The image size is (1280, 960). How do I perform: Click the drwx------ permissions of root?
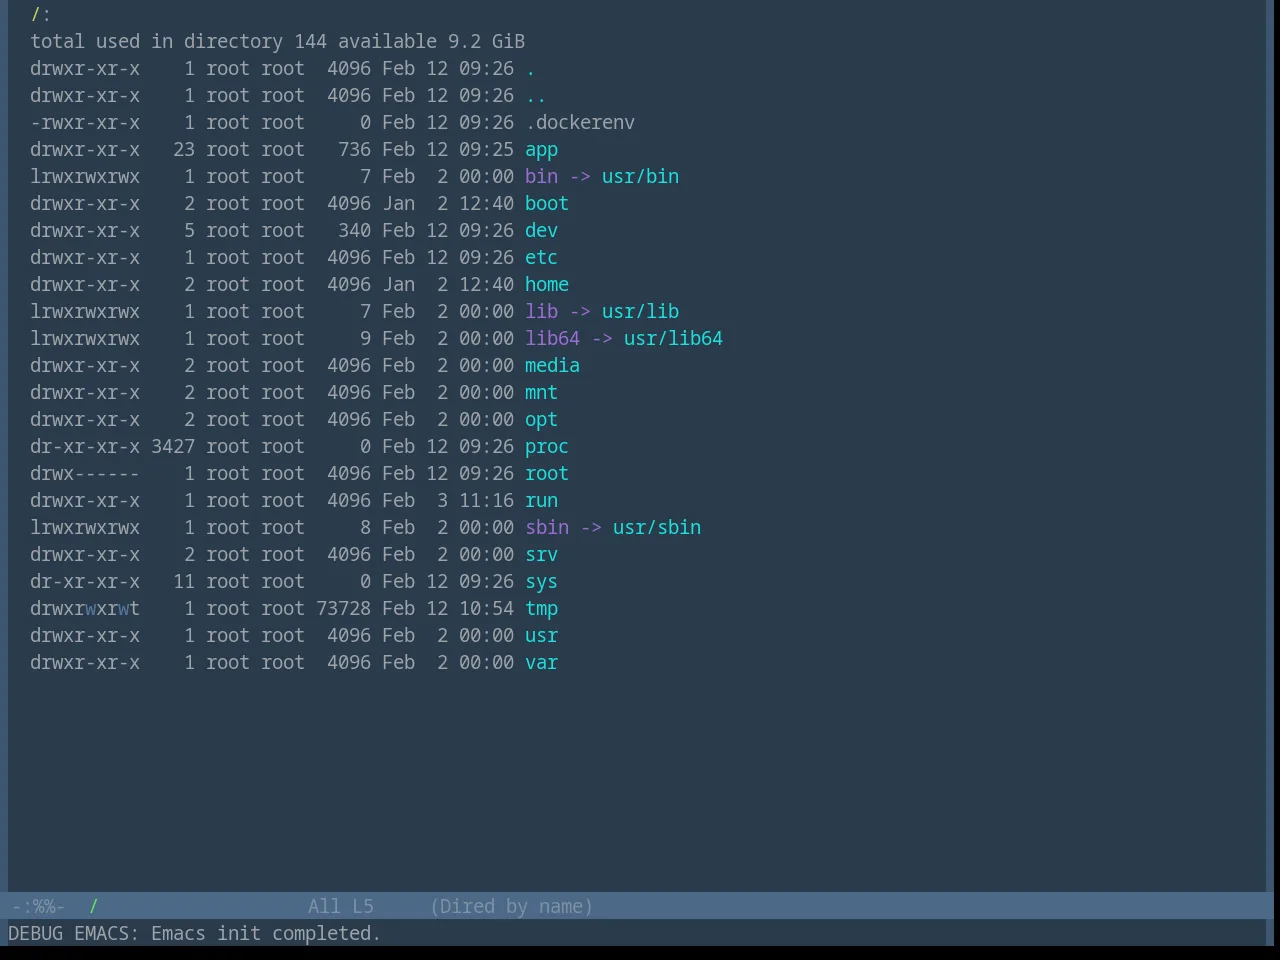(85, 474)
